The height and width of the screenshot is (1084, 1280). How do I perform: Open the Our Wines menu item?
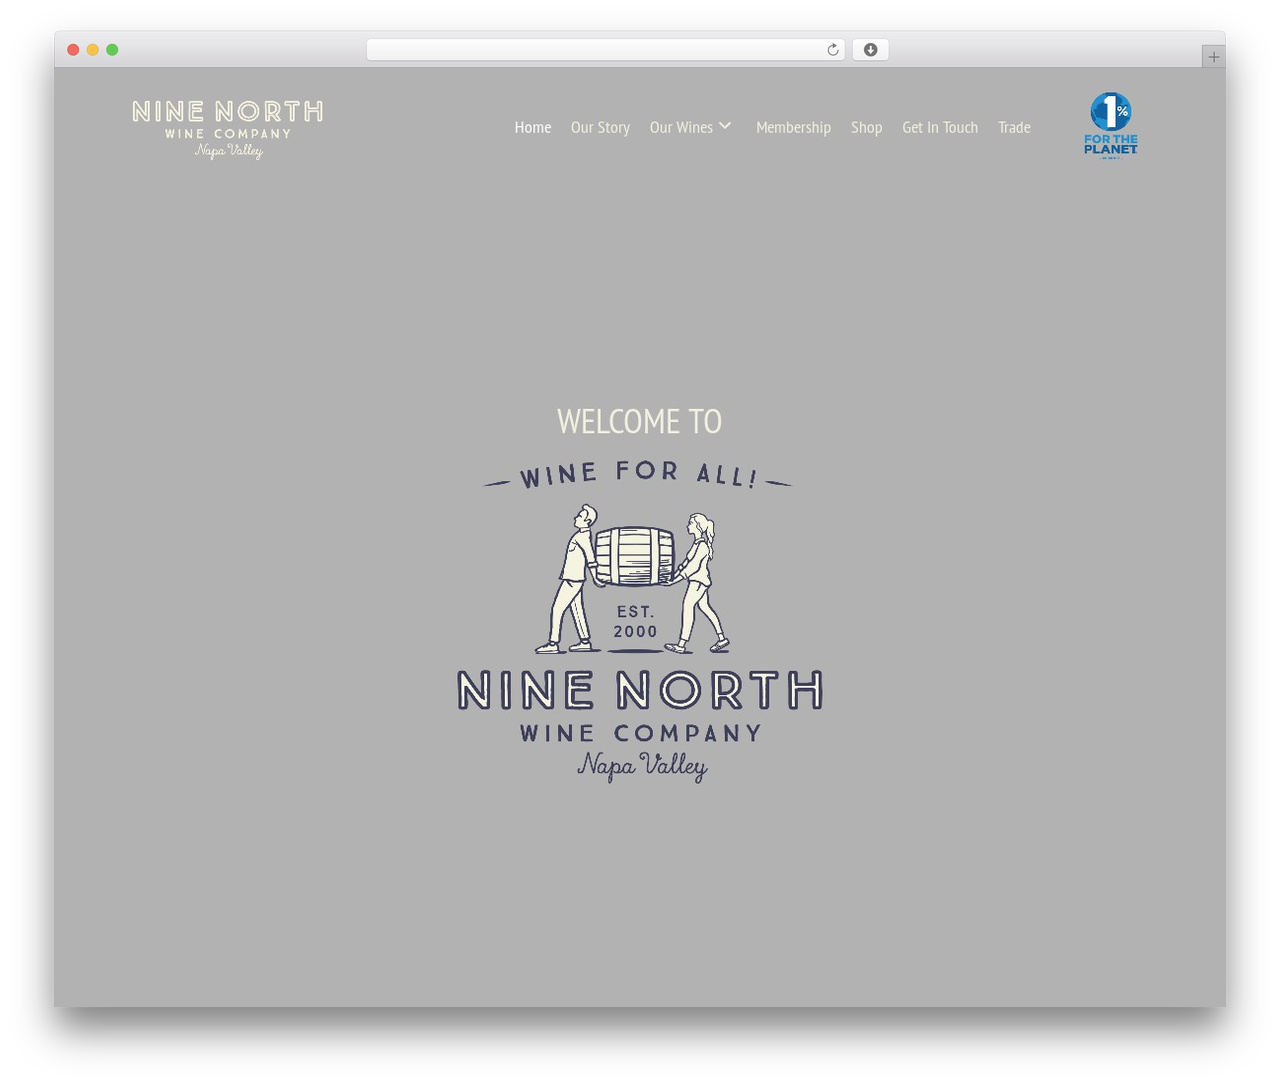click(681, 127)
